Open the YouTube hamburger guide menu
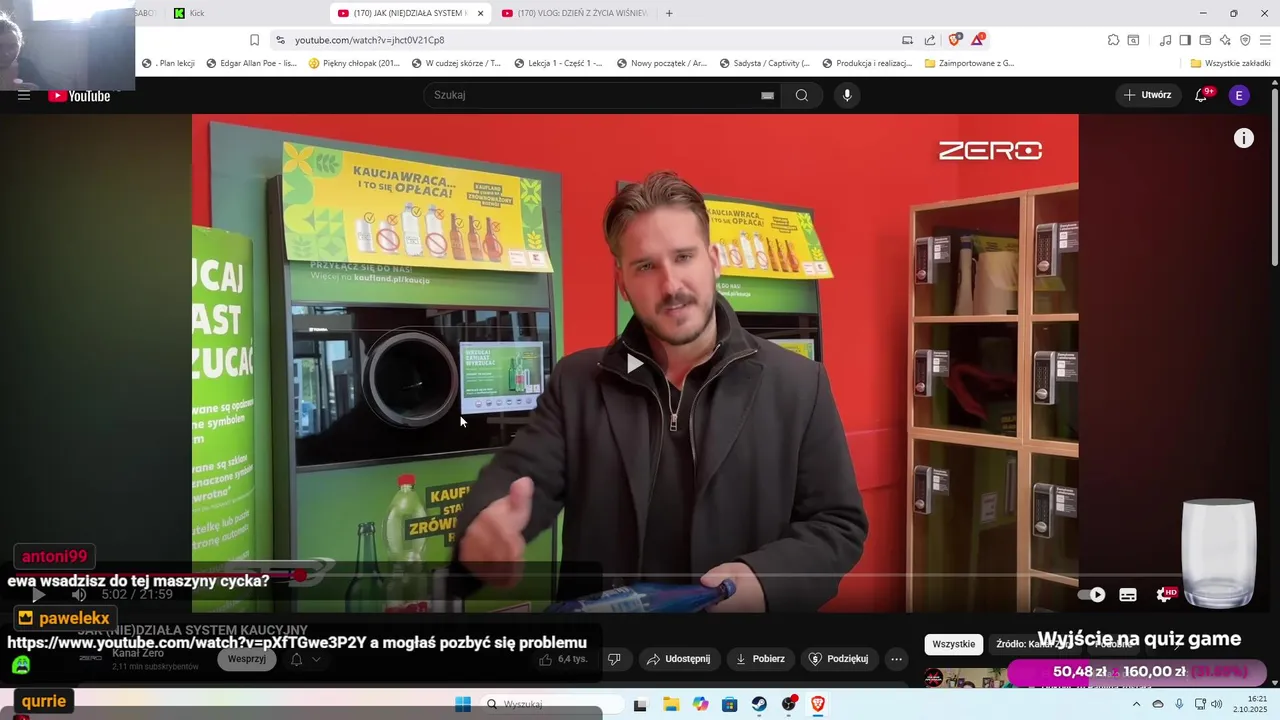The image size is (1280, 720). (24, 95)
